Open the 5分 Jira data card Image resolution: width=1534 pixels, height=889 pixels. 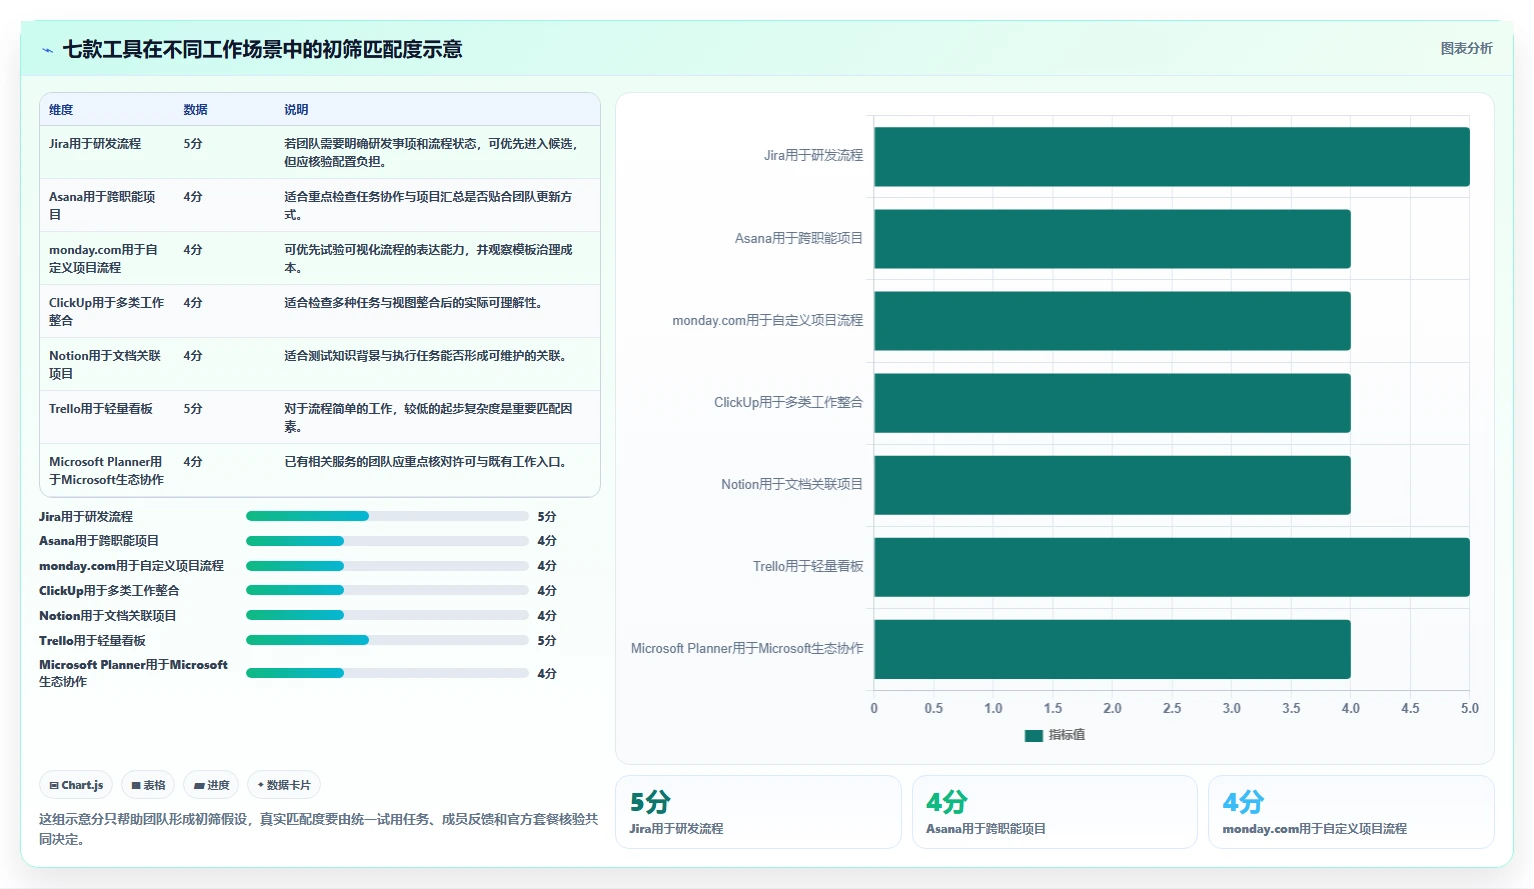point(758,812)
